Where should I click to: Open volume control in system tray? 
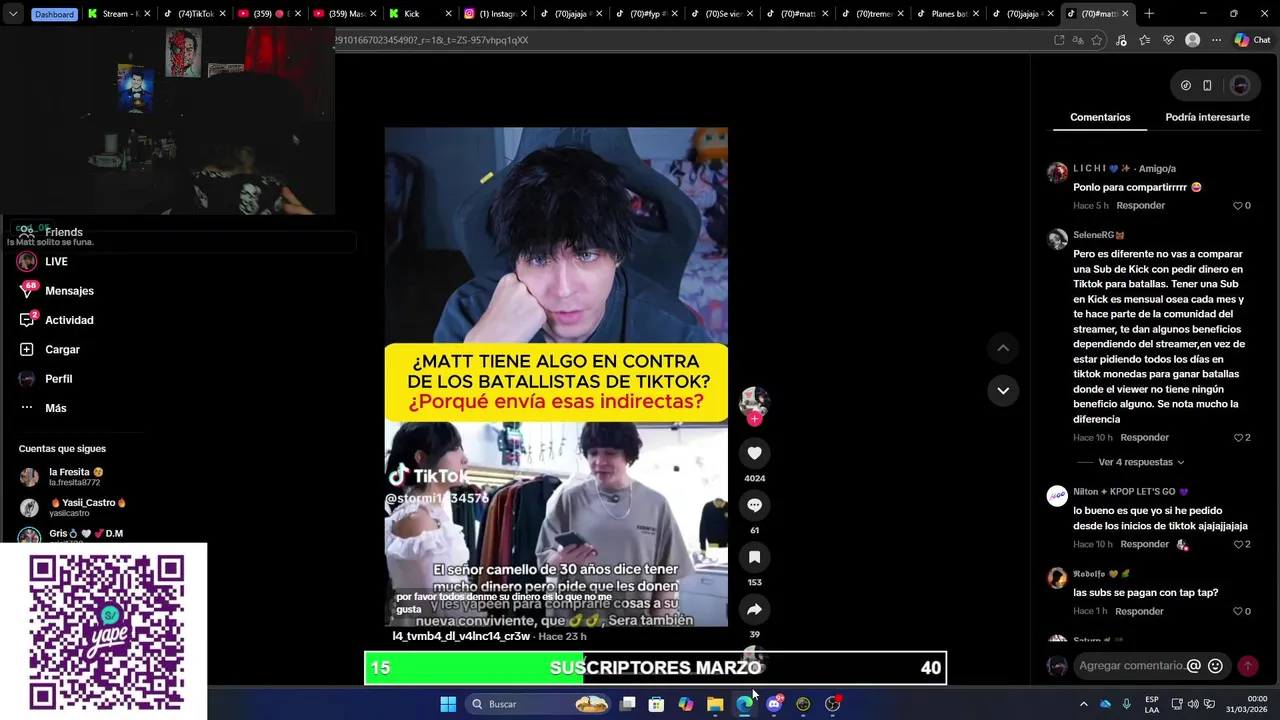click(x=1192, y=704)
